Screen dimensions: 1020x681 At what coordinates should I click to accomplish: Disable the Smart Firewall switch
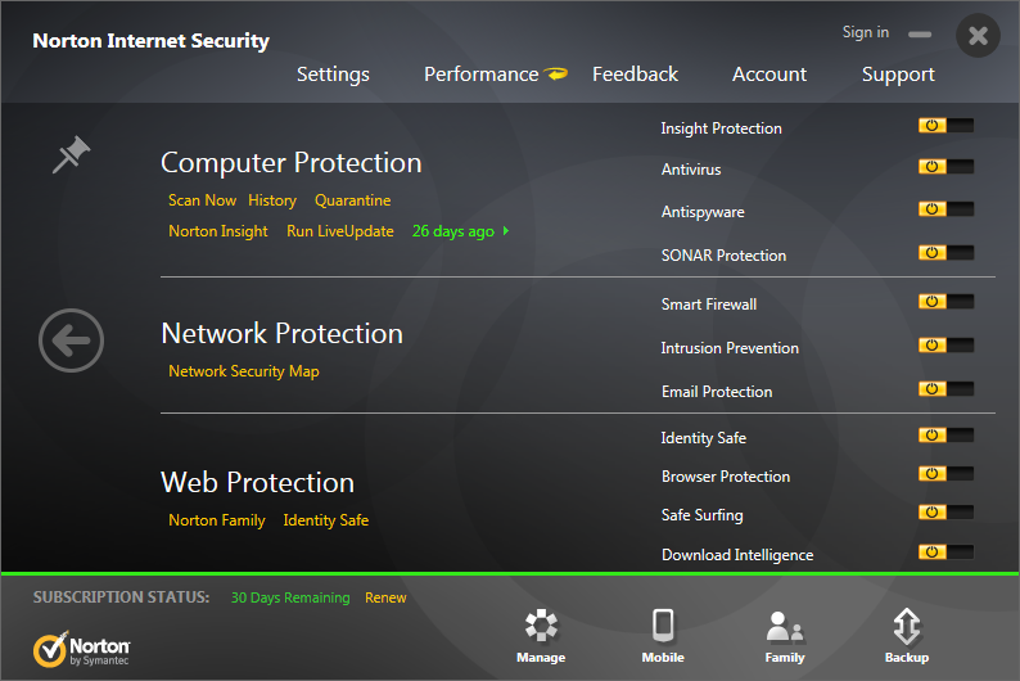click(x=945, y=302)
